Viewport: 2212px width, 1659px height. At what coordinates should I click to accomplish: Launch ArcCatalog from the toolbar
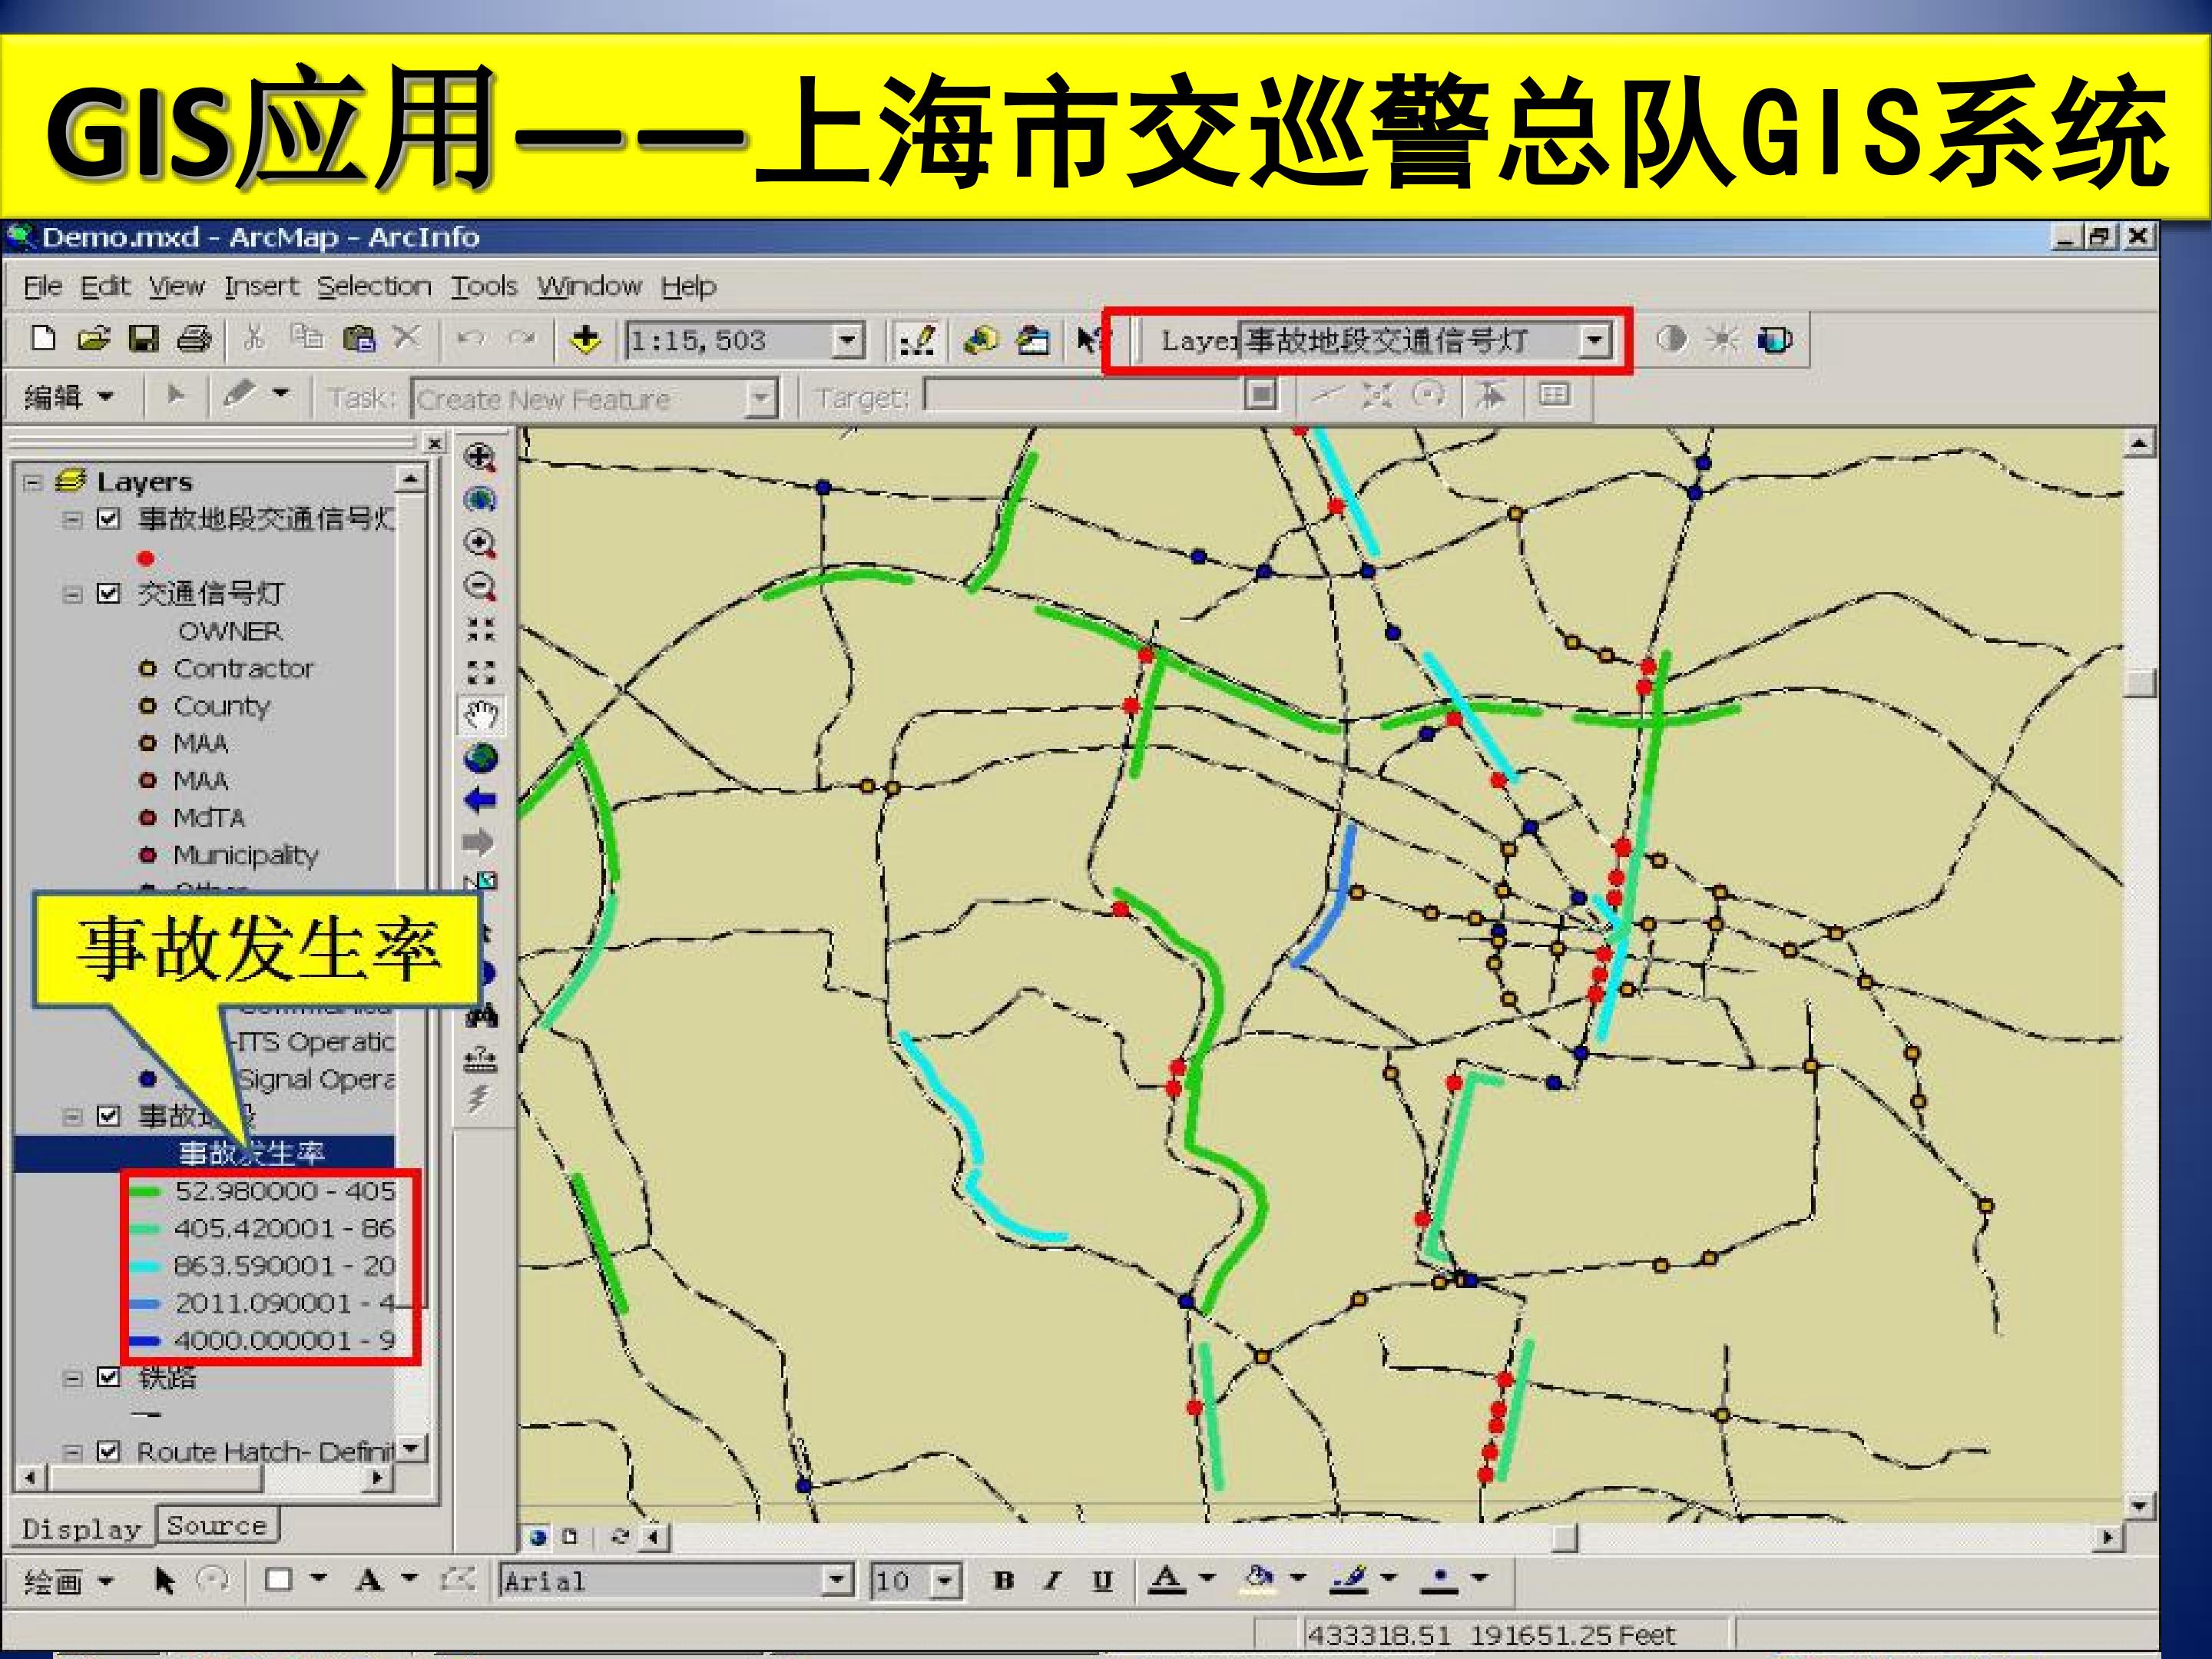[x=980, y=340]
